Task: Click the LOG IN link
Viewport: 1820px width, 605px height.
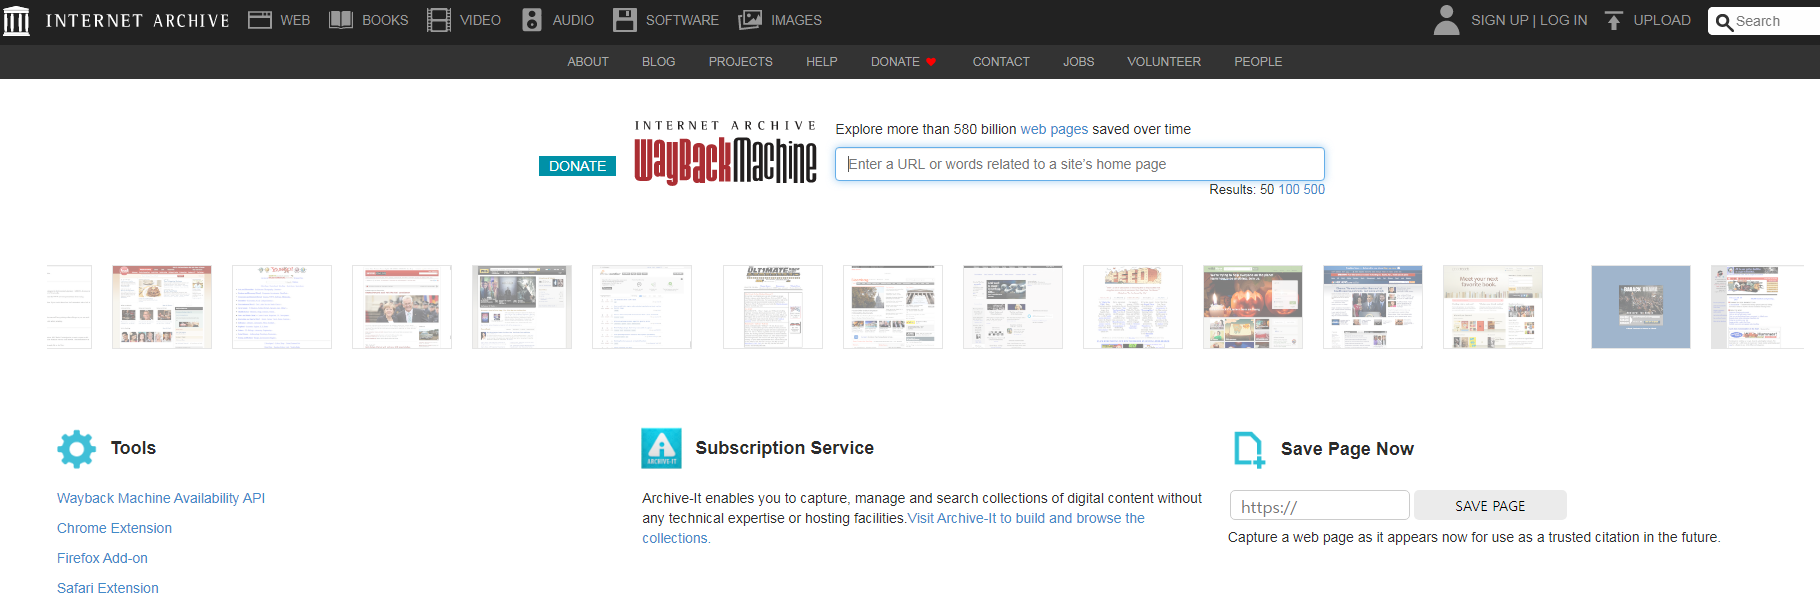Action: (x=1563, y=20)
